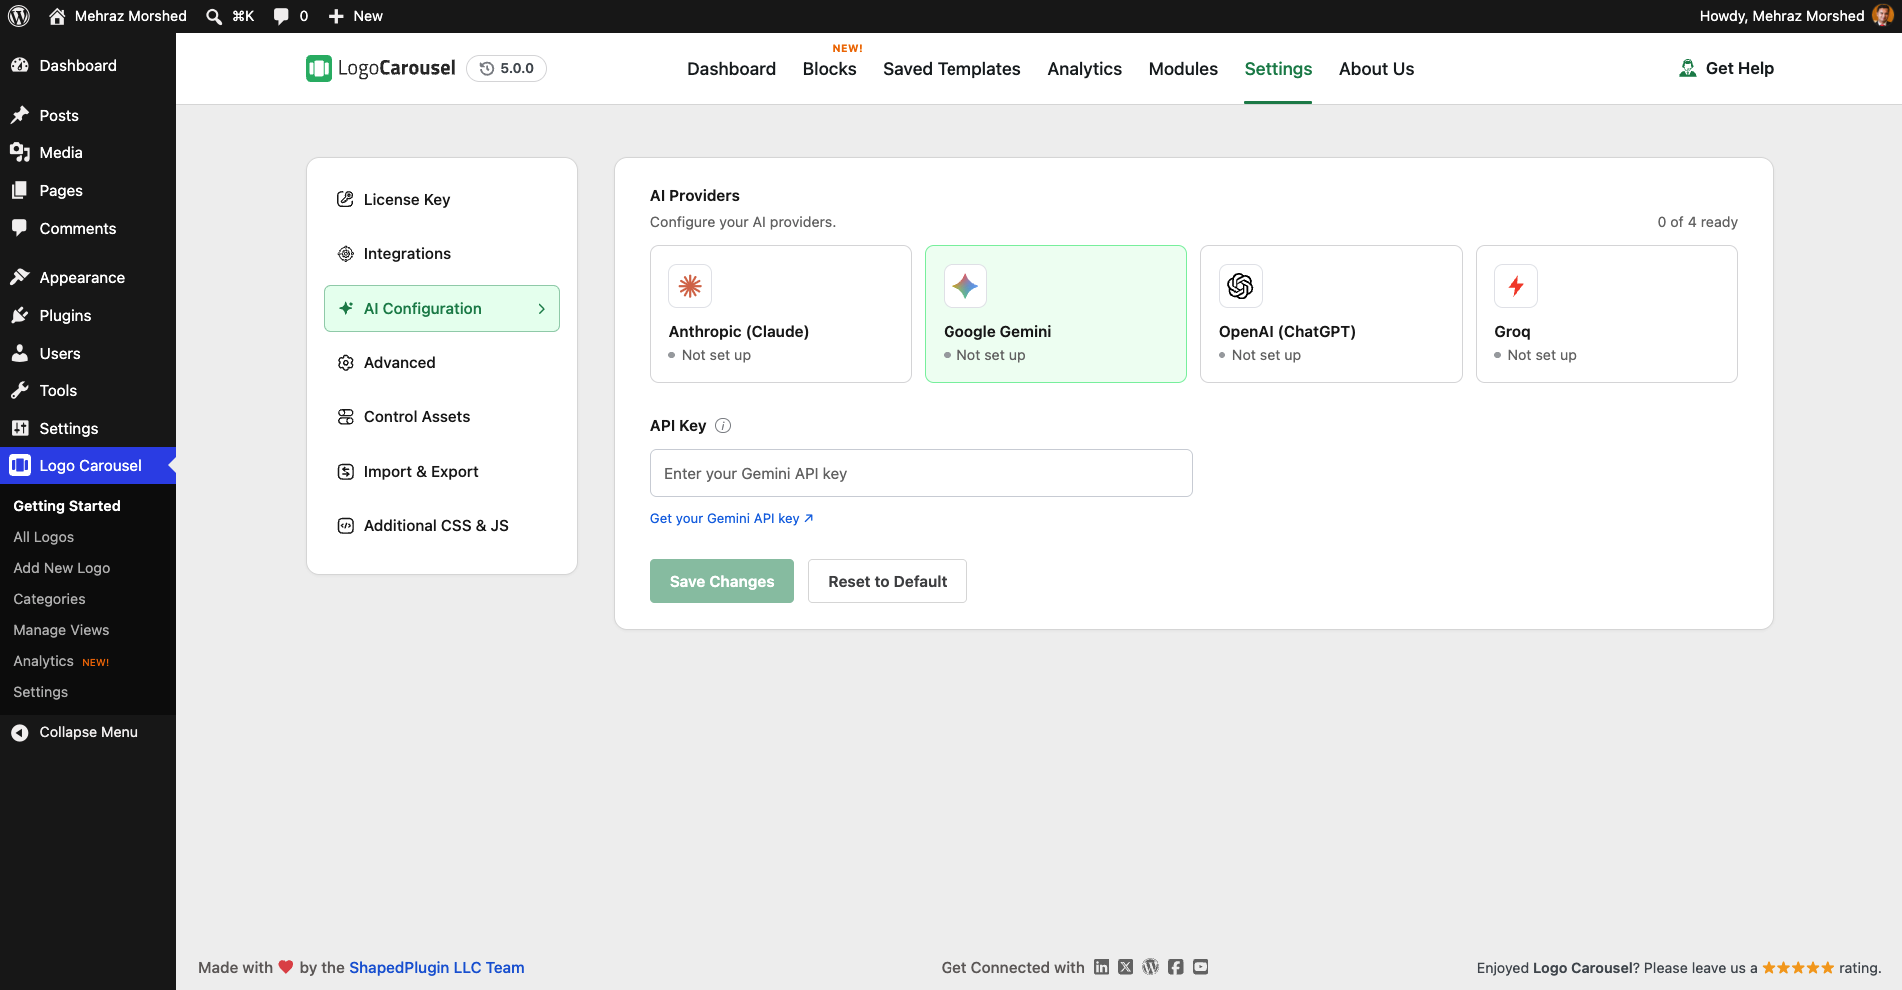
Task: Open the Blocks tab
Action: click(829, 69)
